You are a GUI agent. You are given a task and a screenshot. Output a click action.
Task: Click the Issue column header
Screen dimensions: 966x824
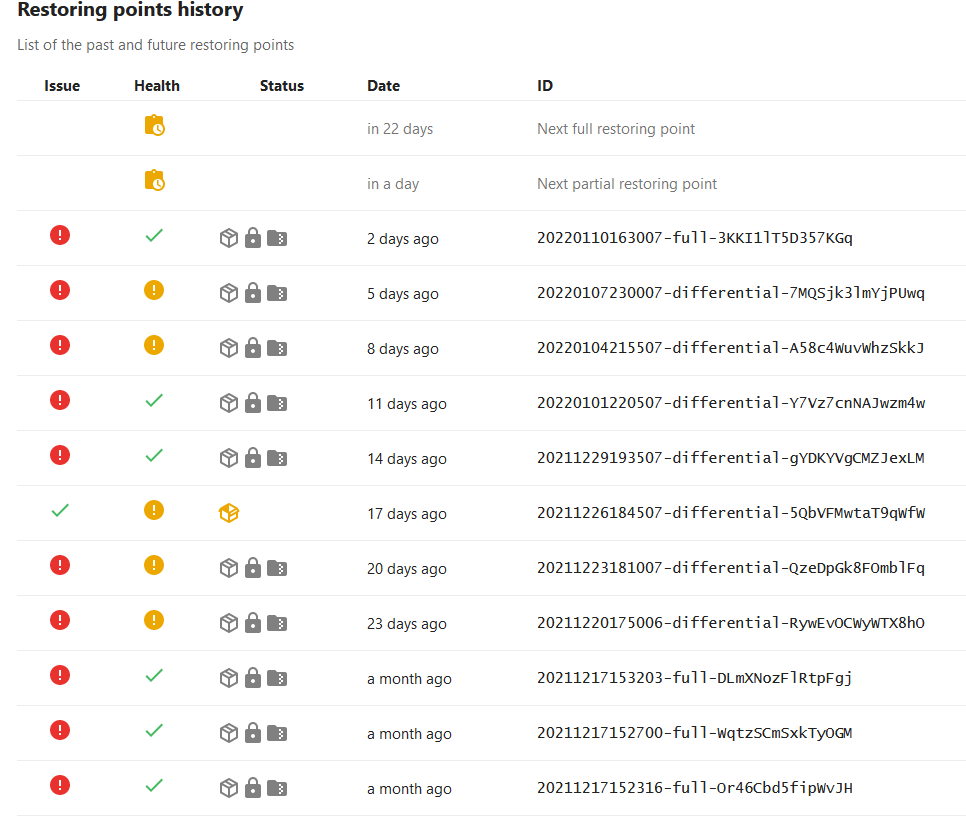click(x=62, y=86)
